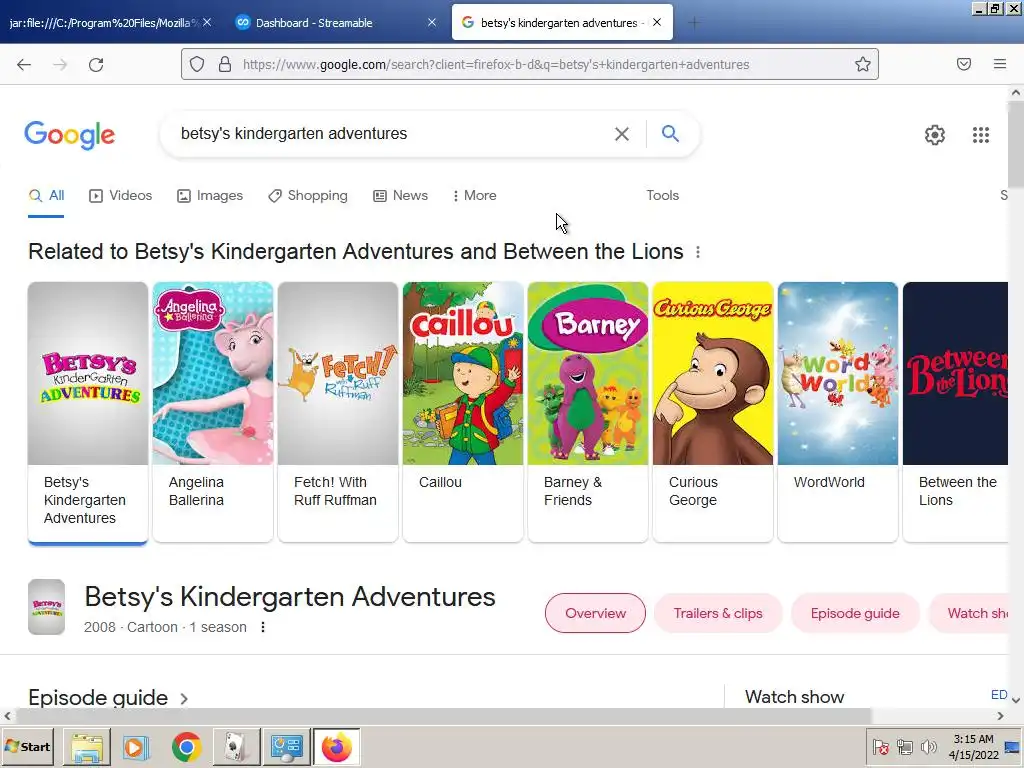The width and height of the screenshot is (1024, 768).
Task: Open the tracking protection shield icon
Action: click(197, 64)
